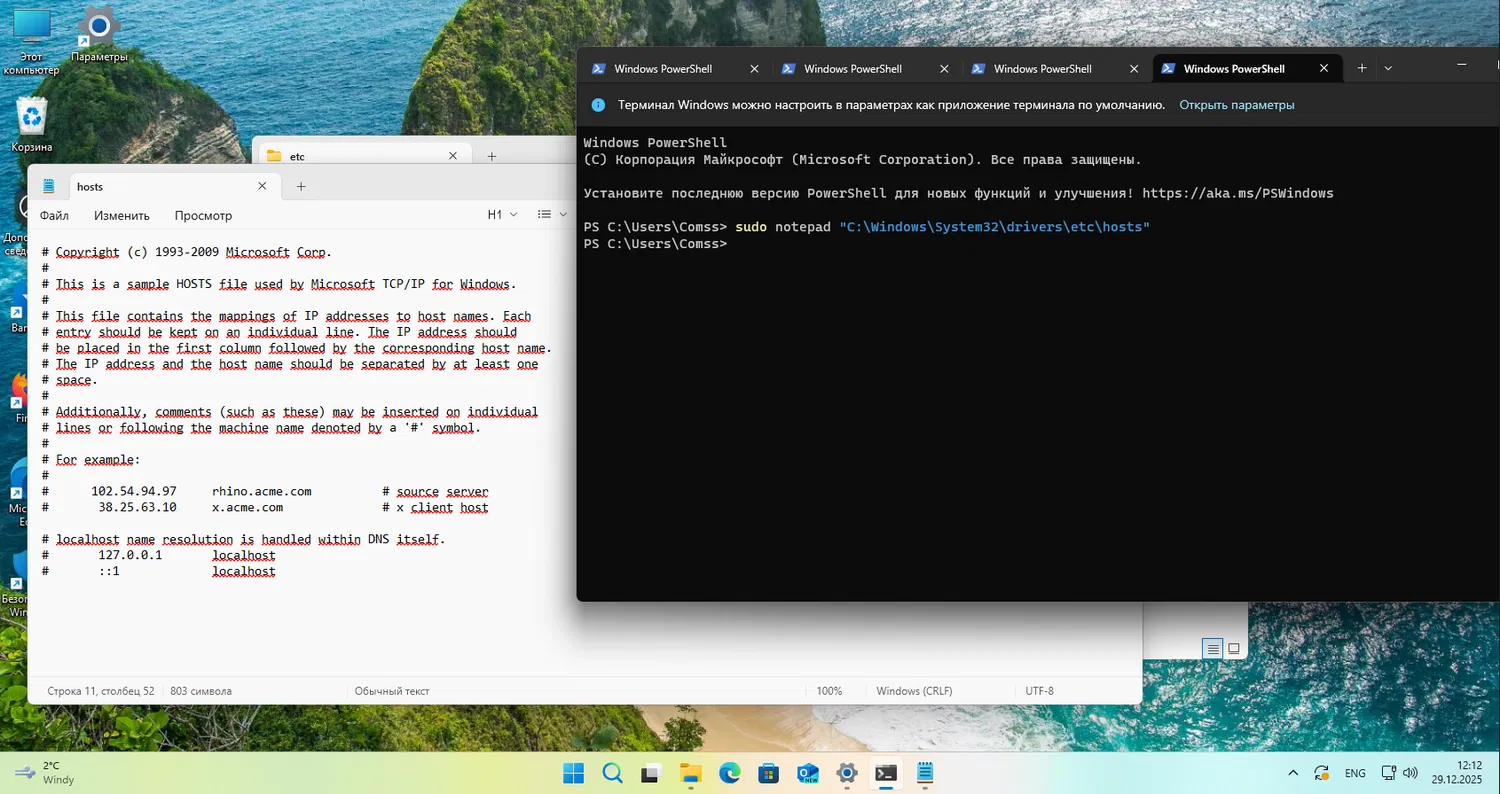Click the https://aka.ms/PSWindows URL in terminal
The image size is (1500, 794).
click(x=1238, y=193)
